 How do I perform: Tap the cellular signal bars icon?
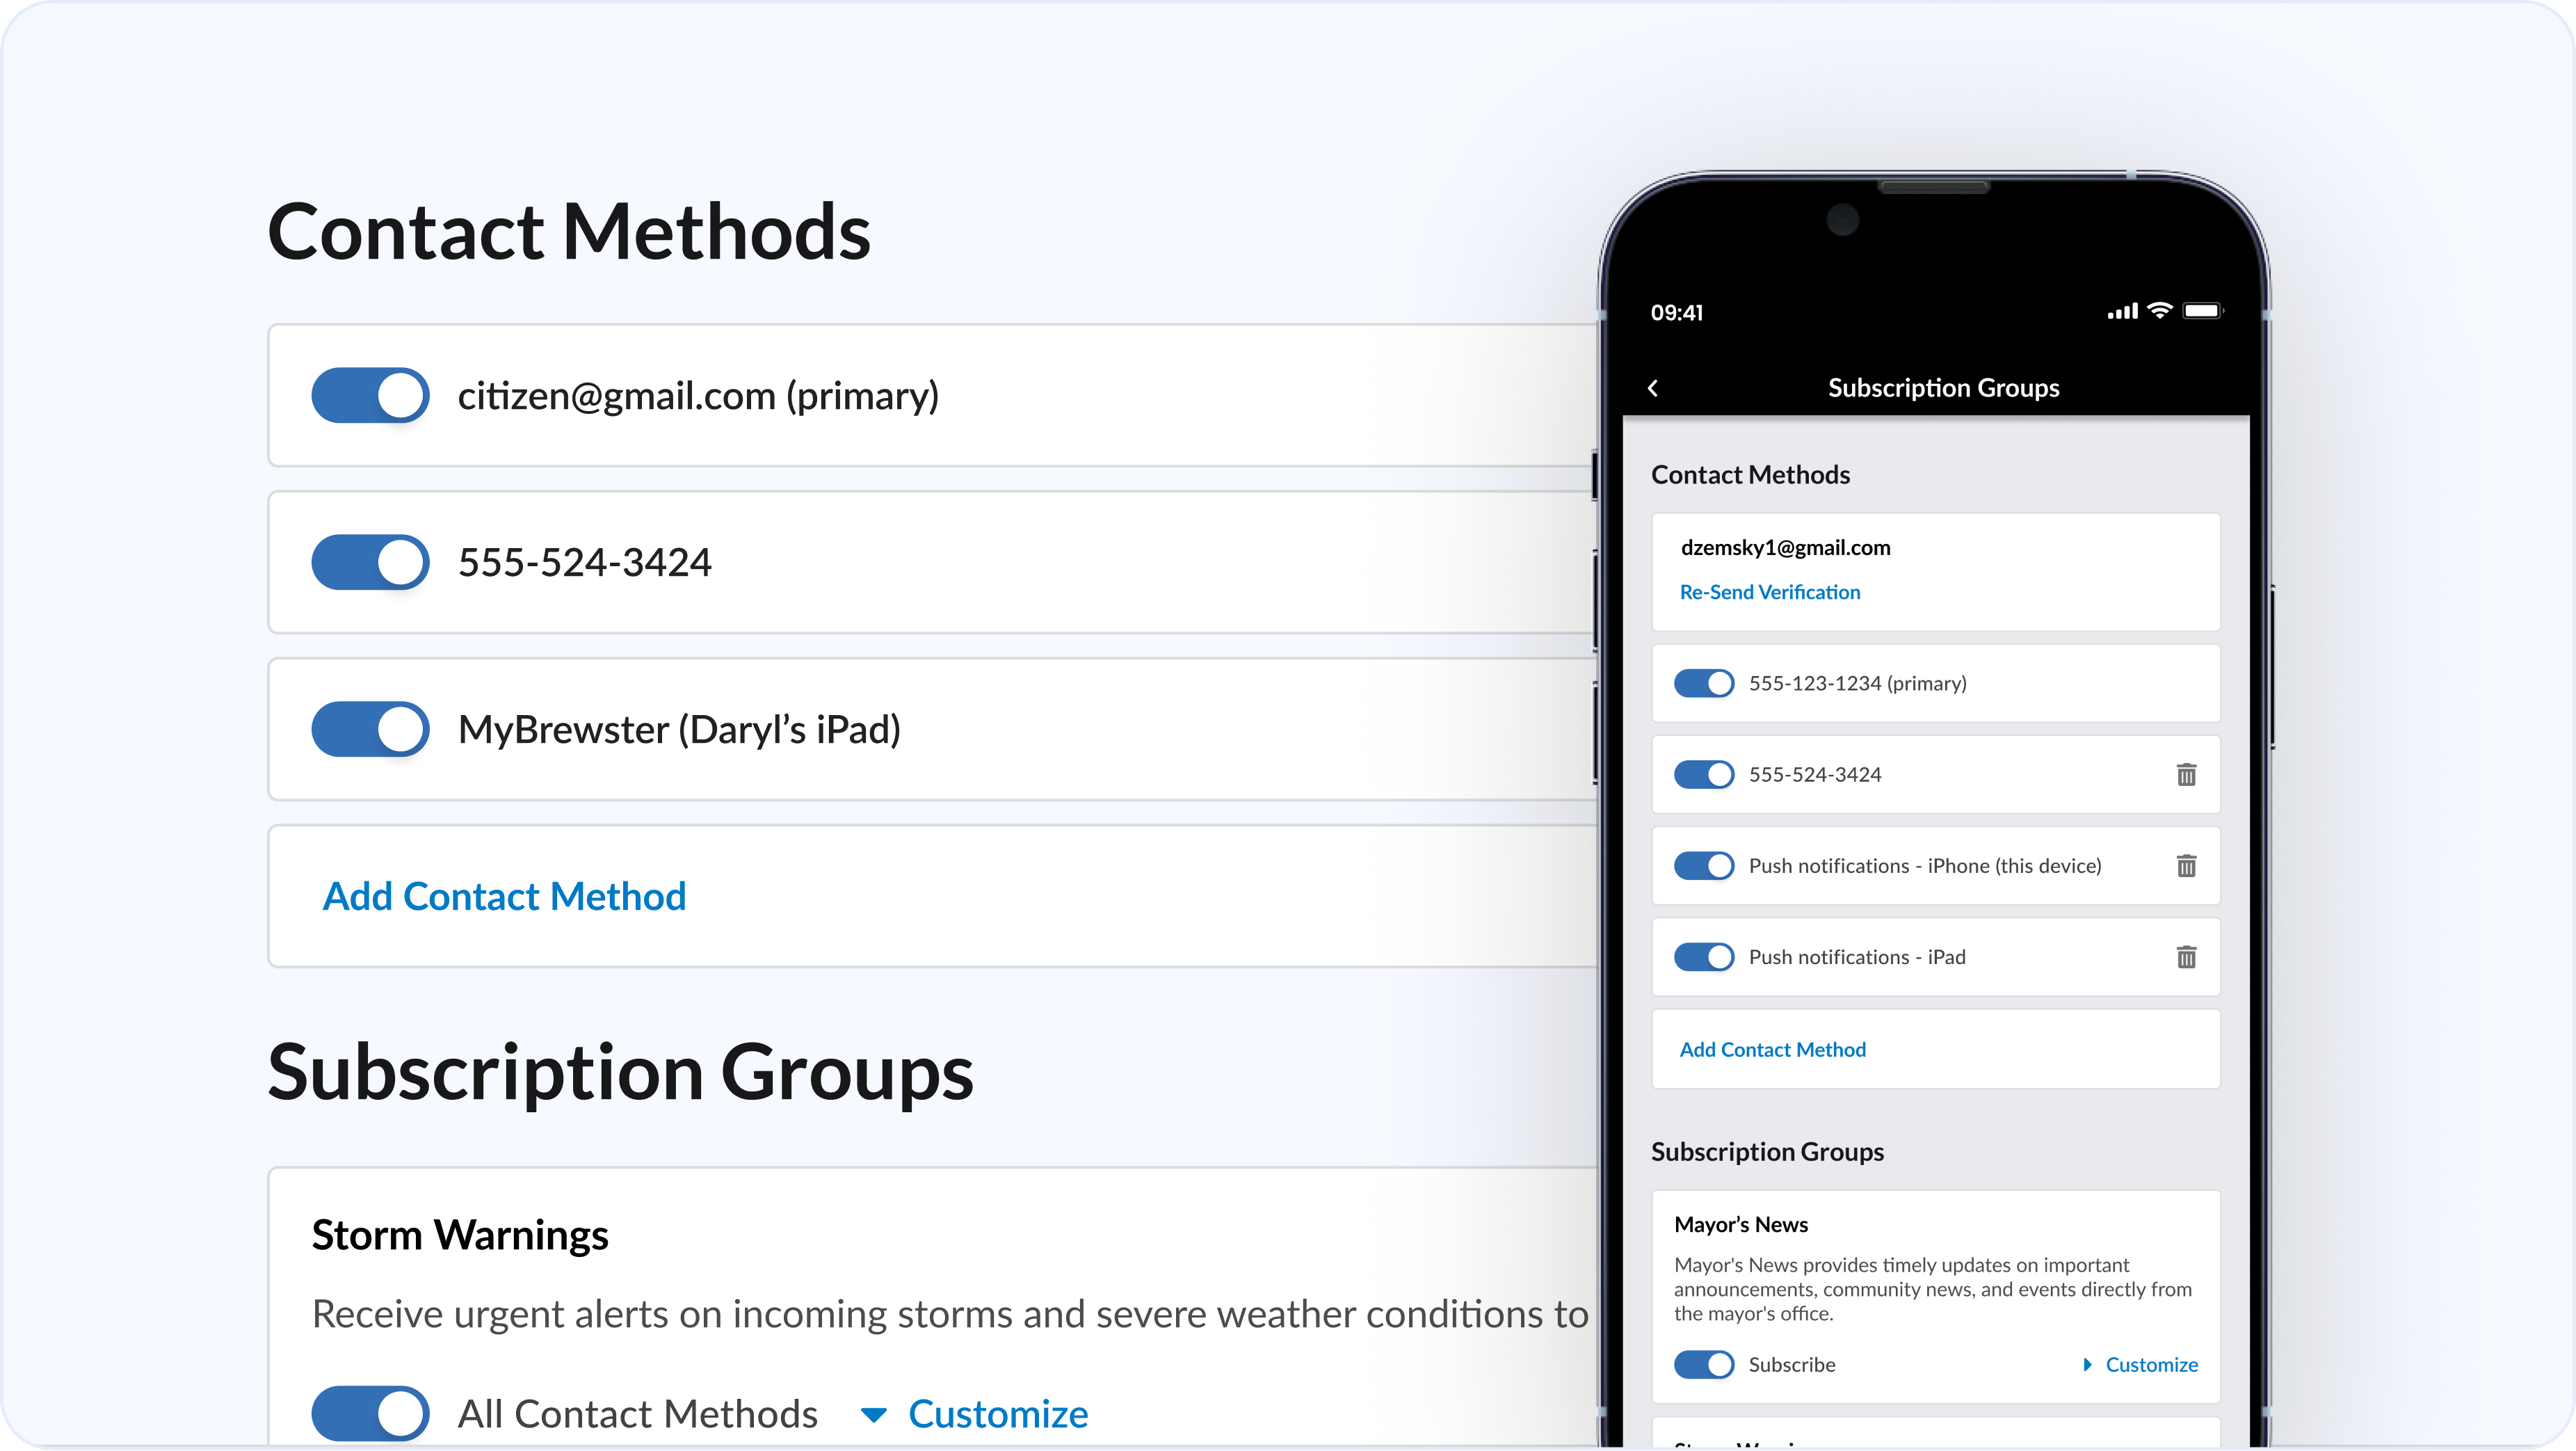pos(2122,312)
